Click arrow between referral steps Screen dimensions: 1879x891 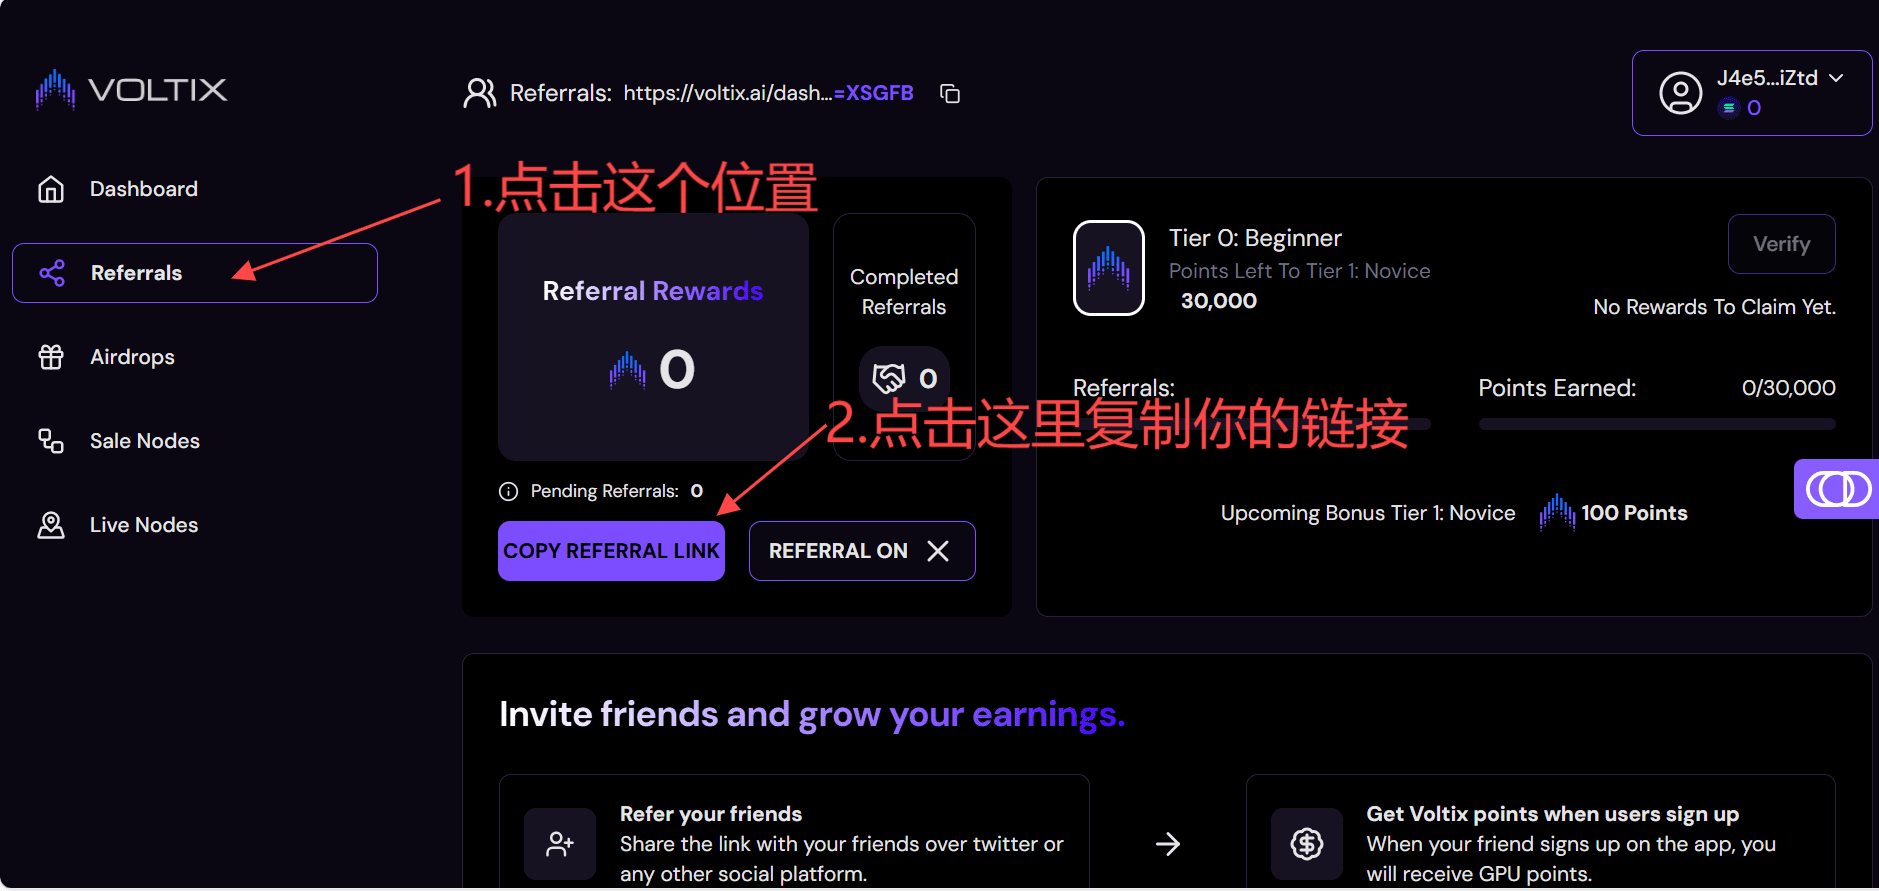tap(1167, 844)
